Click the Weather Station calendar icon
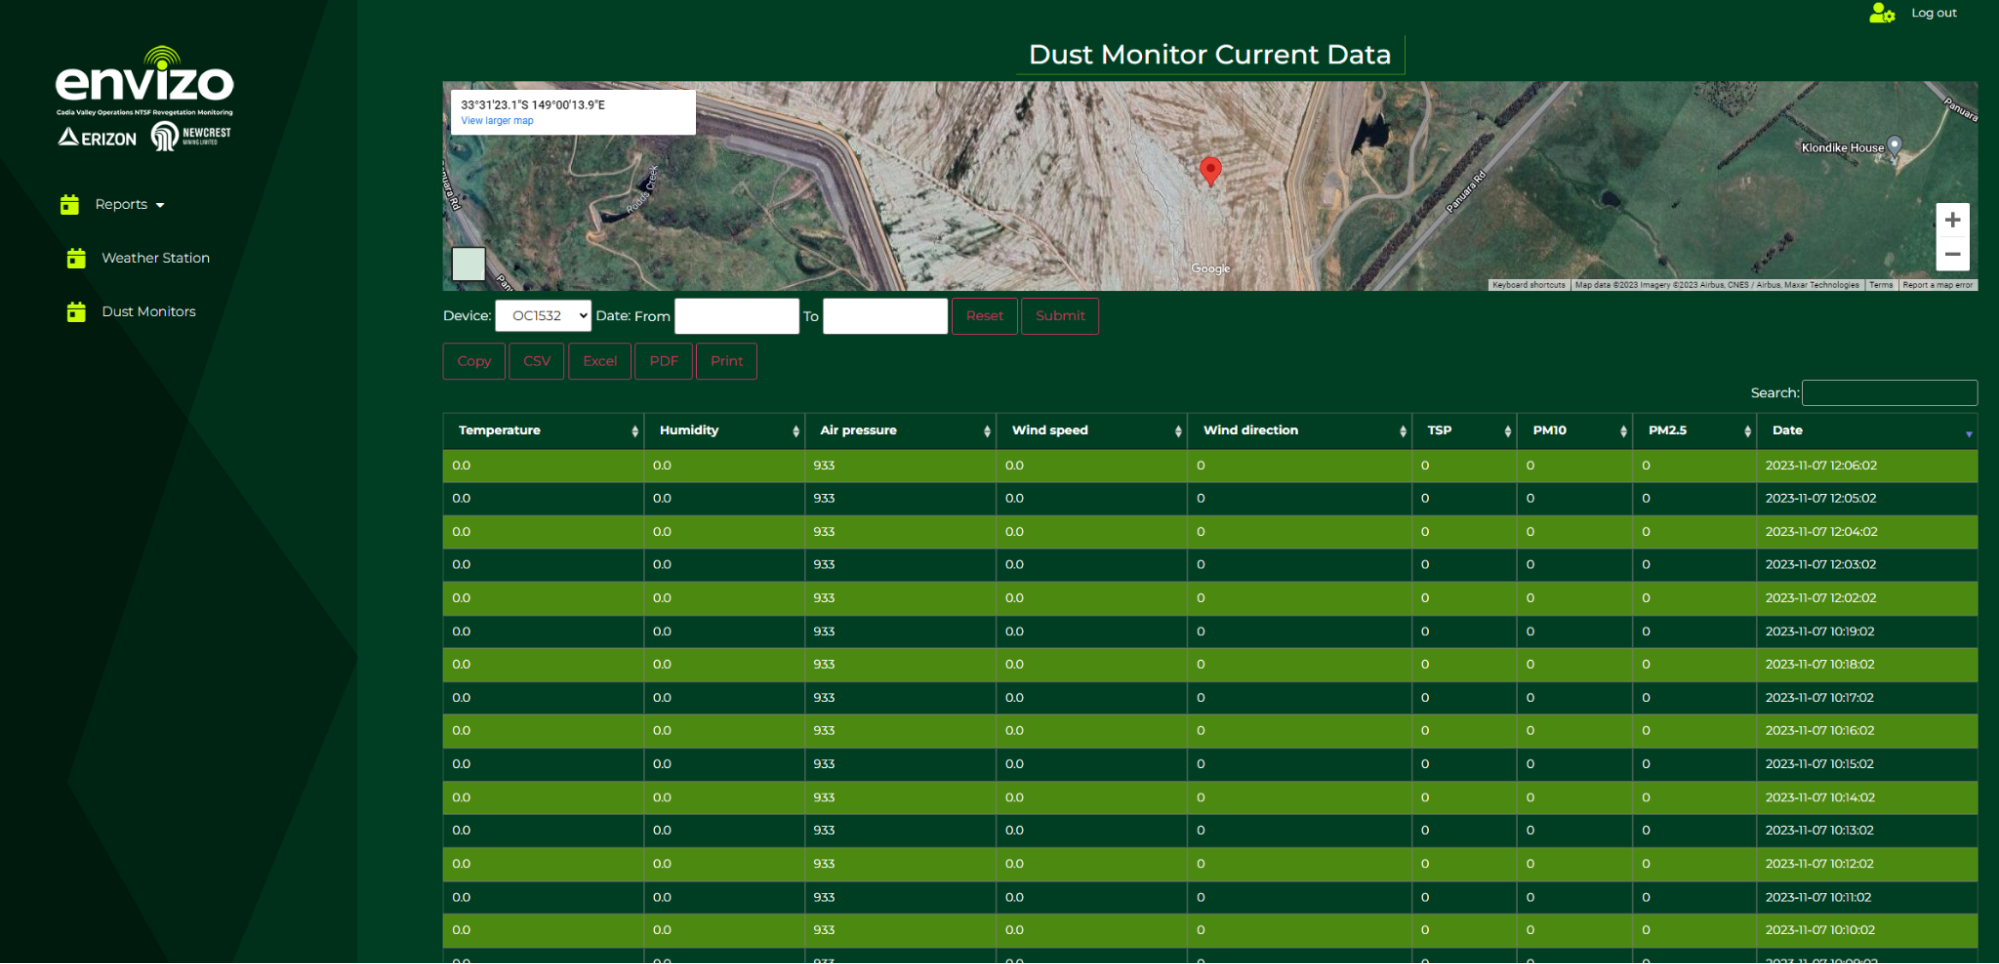Screen dimensions: 1999x964 76,258
